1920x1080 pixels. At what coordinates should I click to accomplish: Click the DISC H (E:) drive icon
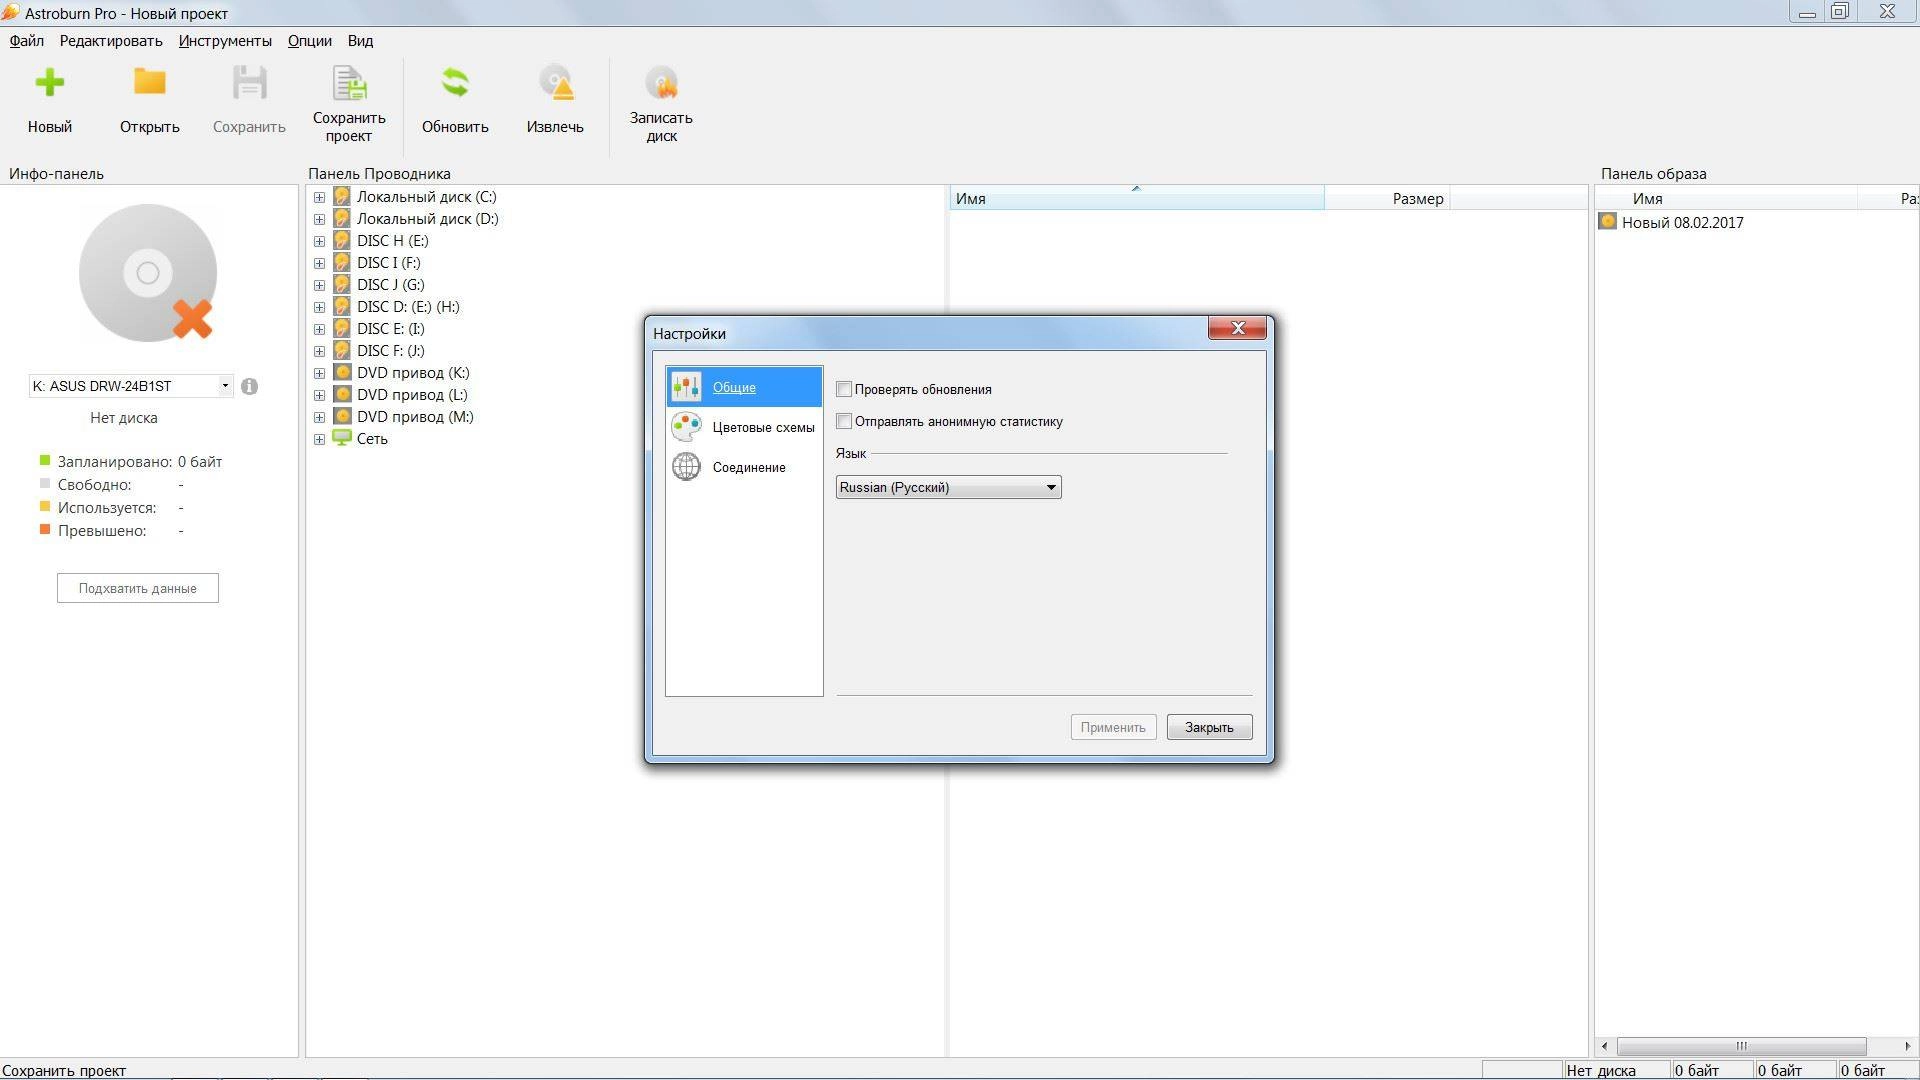(x=342, y=241)
